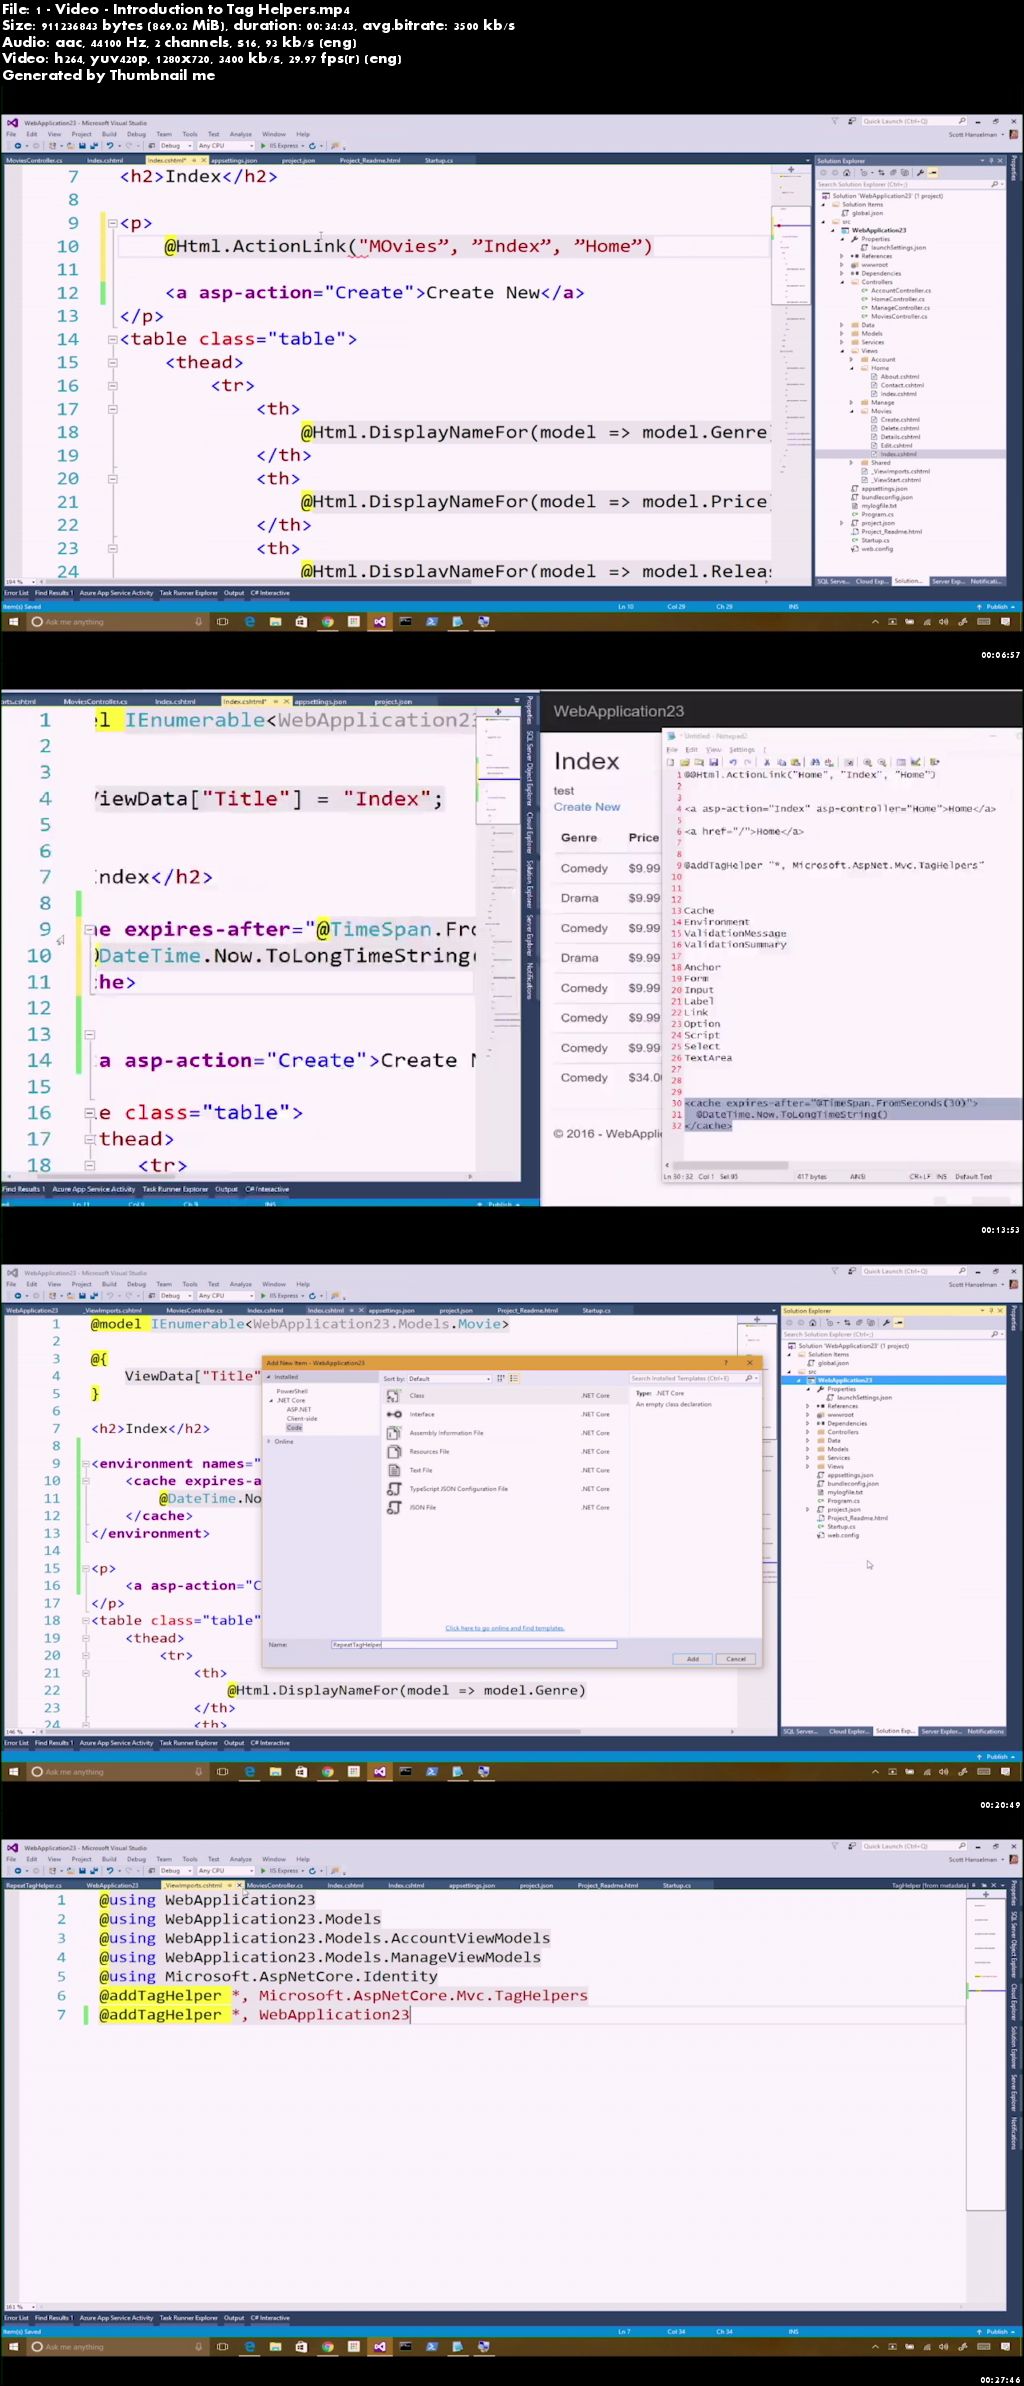Open the Notepad2 Settings menu
Screen dimensions: 1024x2386
tap(742, 749)
